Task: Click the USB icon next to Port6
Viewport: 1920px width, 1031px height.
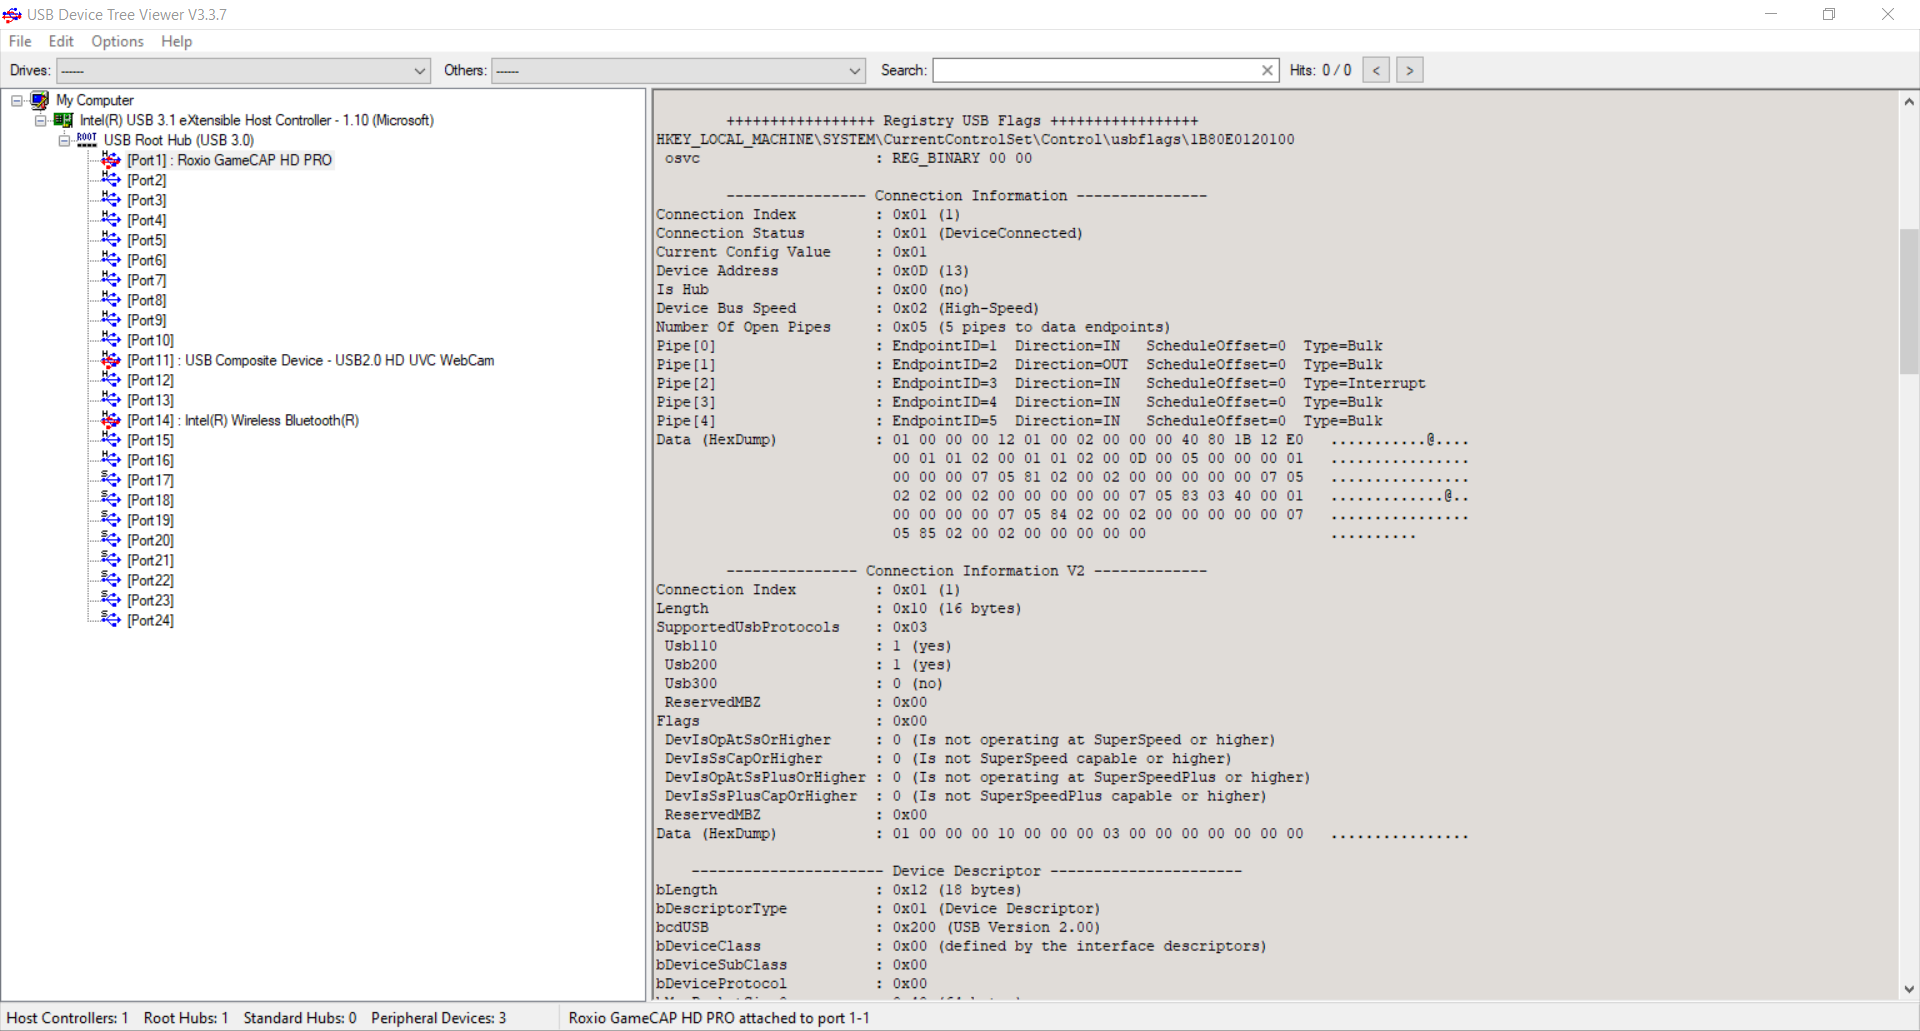Action: [110, 260]
